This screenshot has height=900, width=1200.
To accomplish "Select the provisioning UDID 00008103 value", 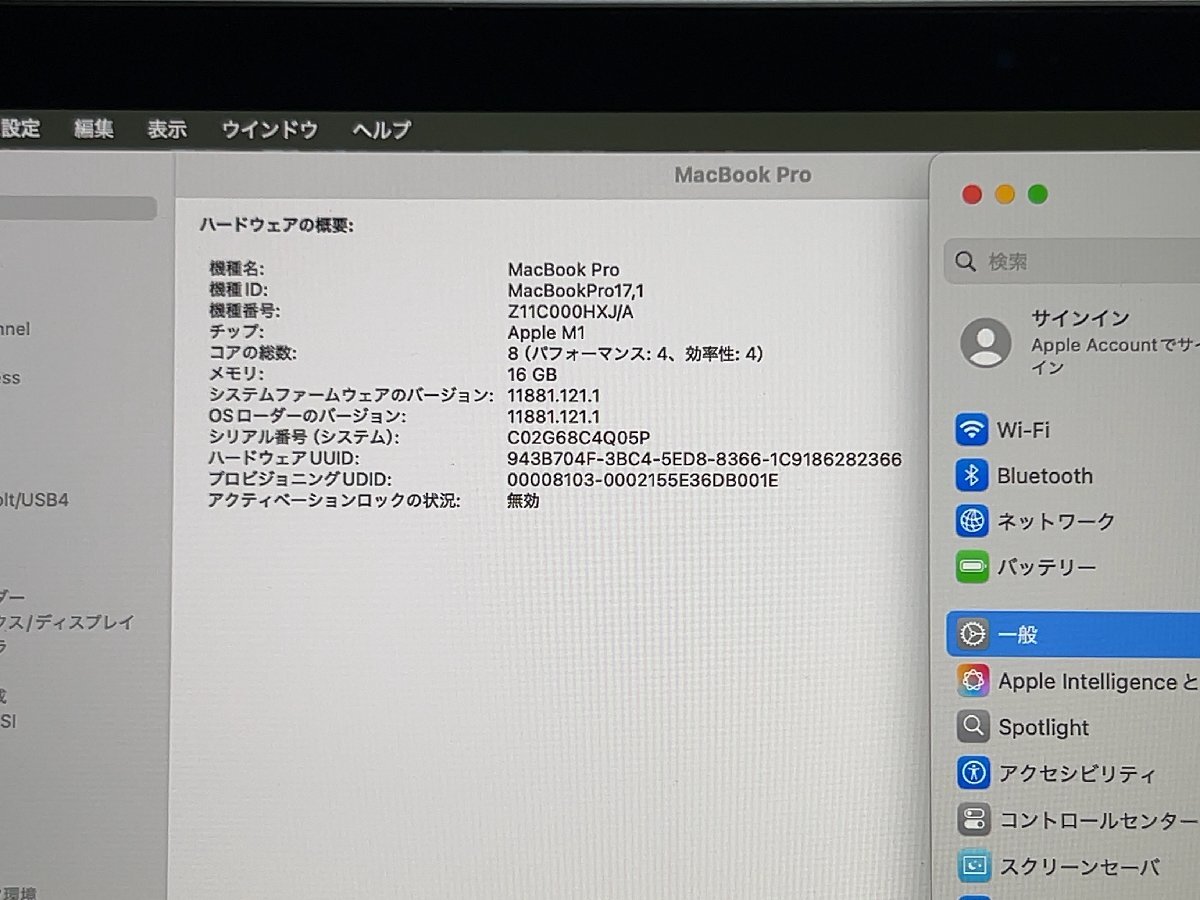I will point(643,480).
